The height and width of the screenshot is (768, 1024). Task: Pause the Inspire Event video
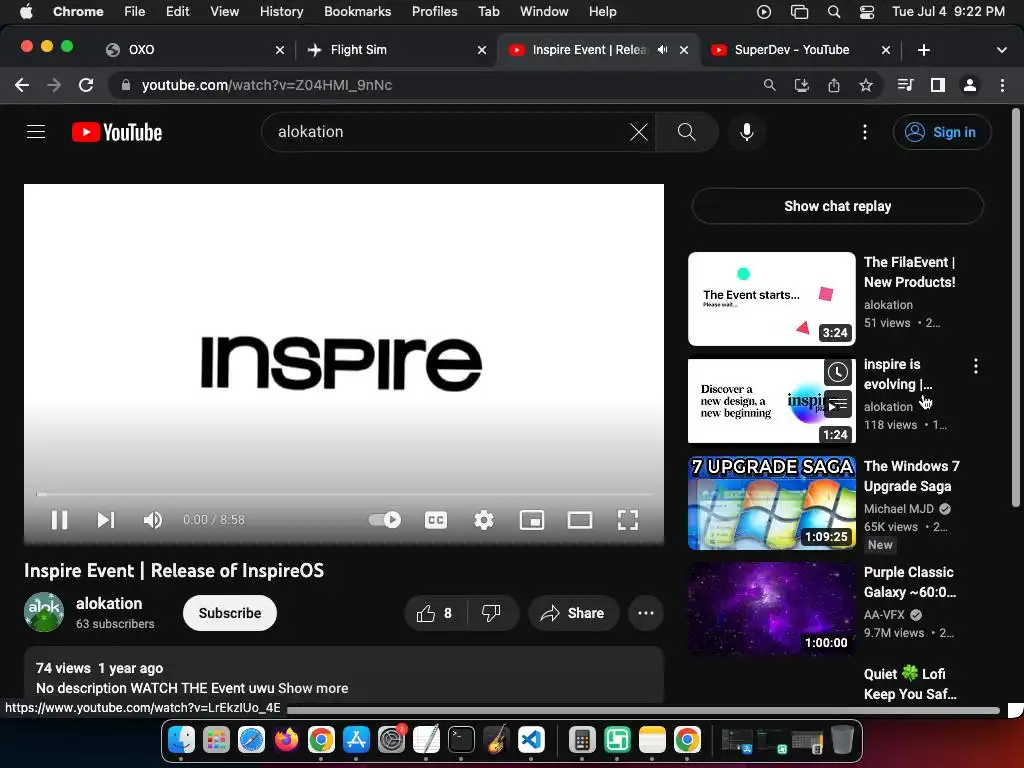pos(59,520)
